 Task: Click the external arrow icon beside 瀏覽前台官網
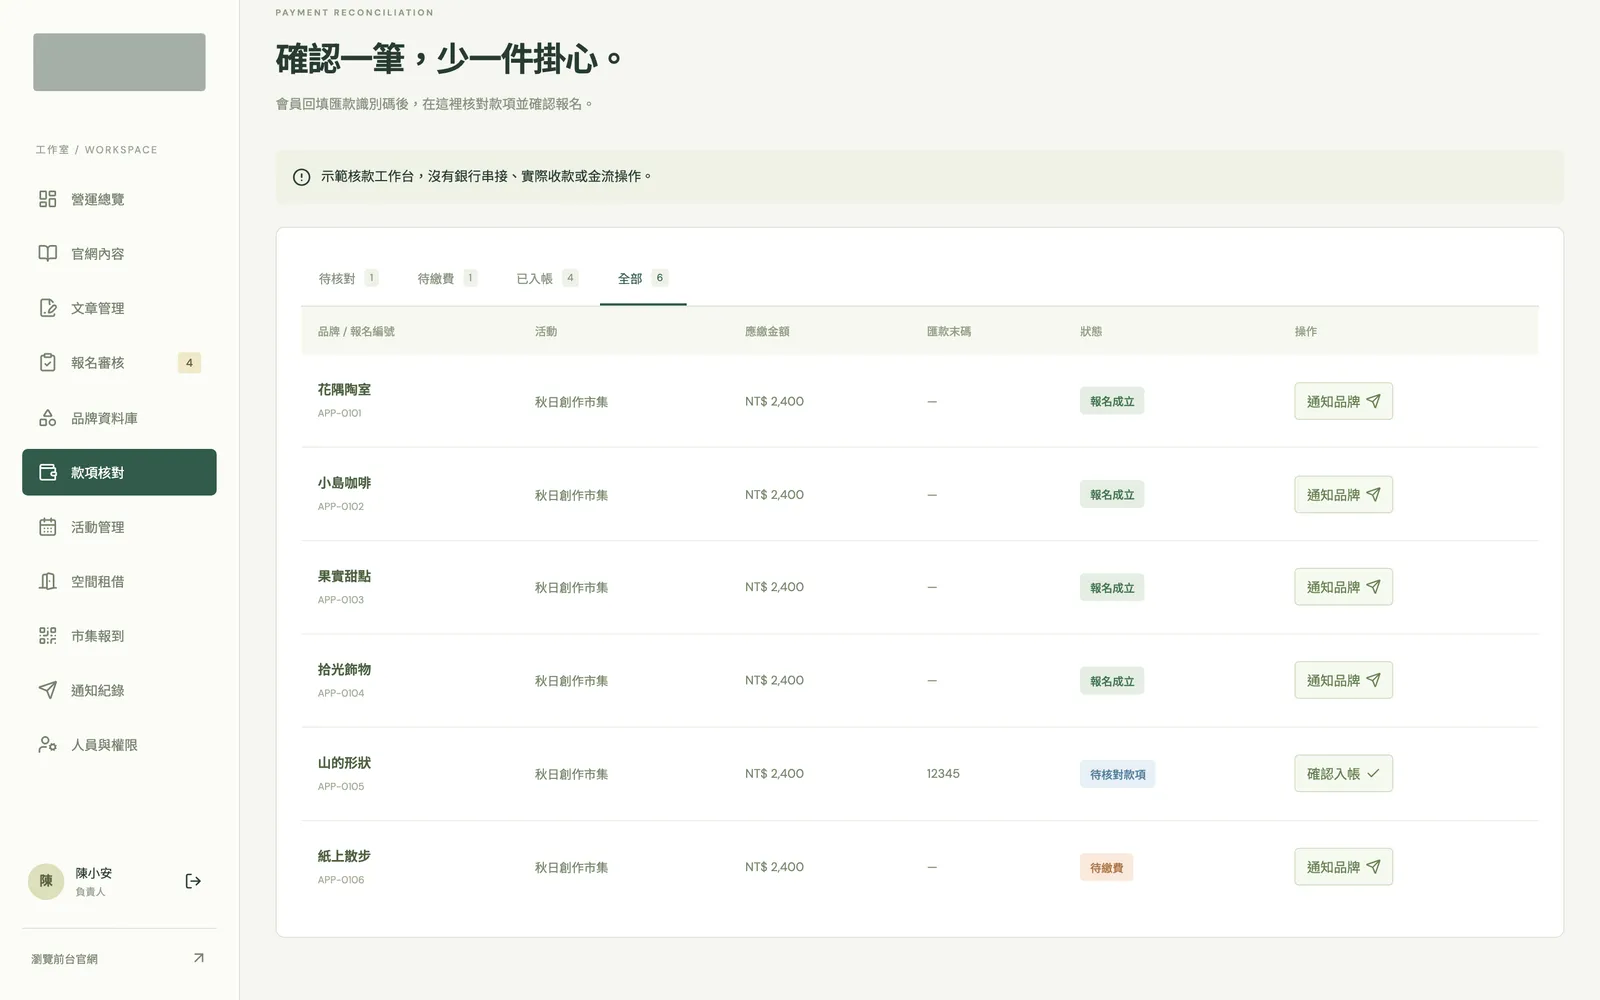click(x=198, y=958)
